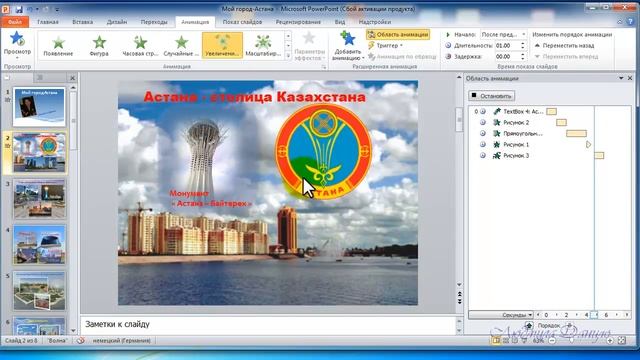This screenshot has width=640, height=360.
Task: Undo the last action in quick access toolbar
Action: (31, 9)
